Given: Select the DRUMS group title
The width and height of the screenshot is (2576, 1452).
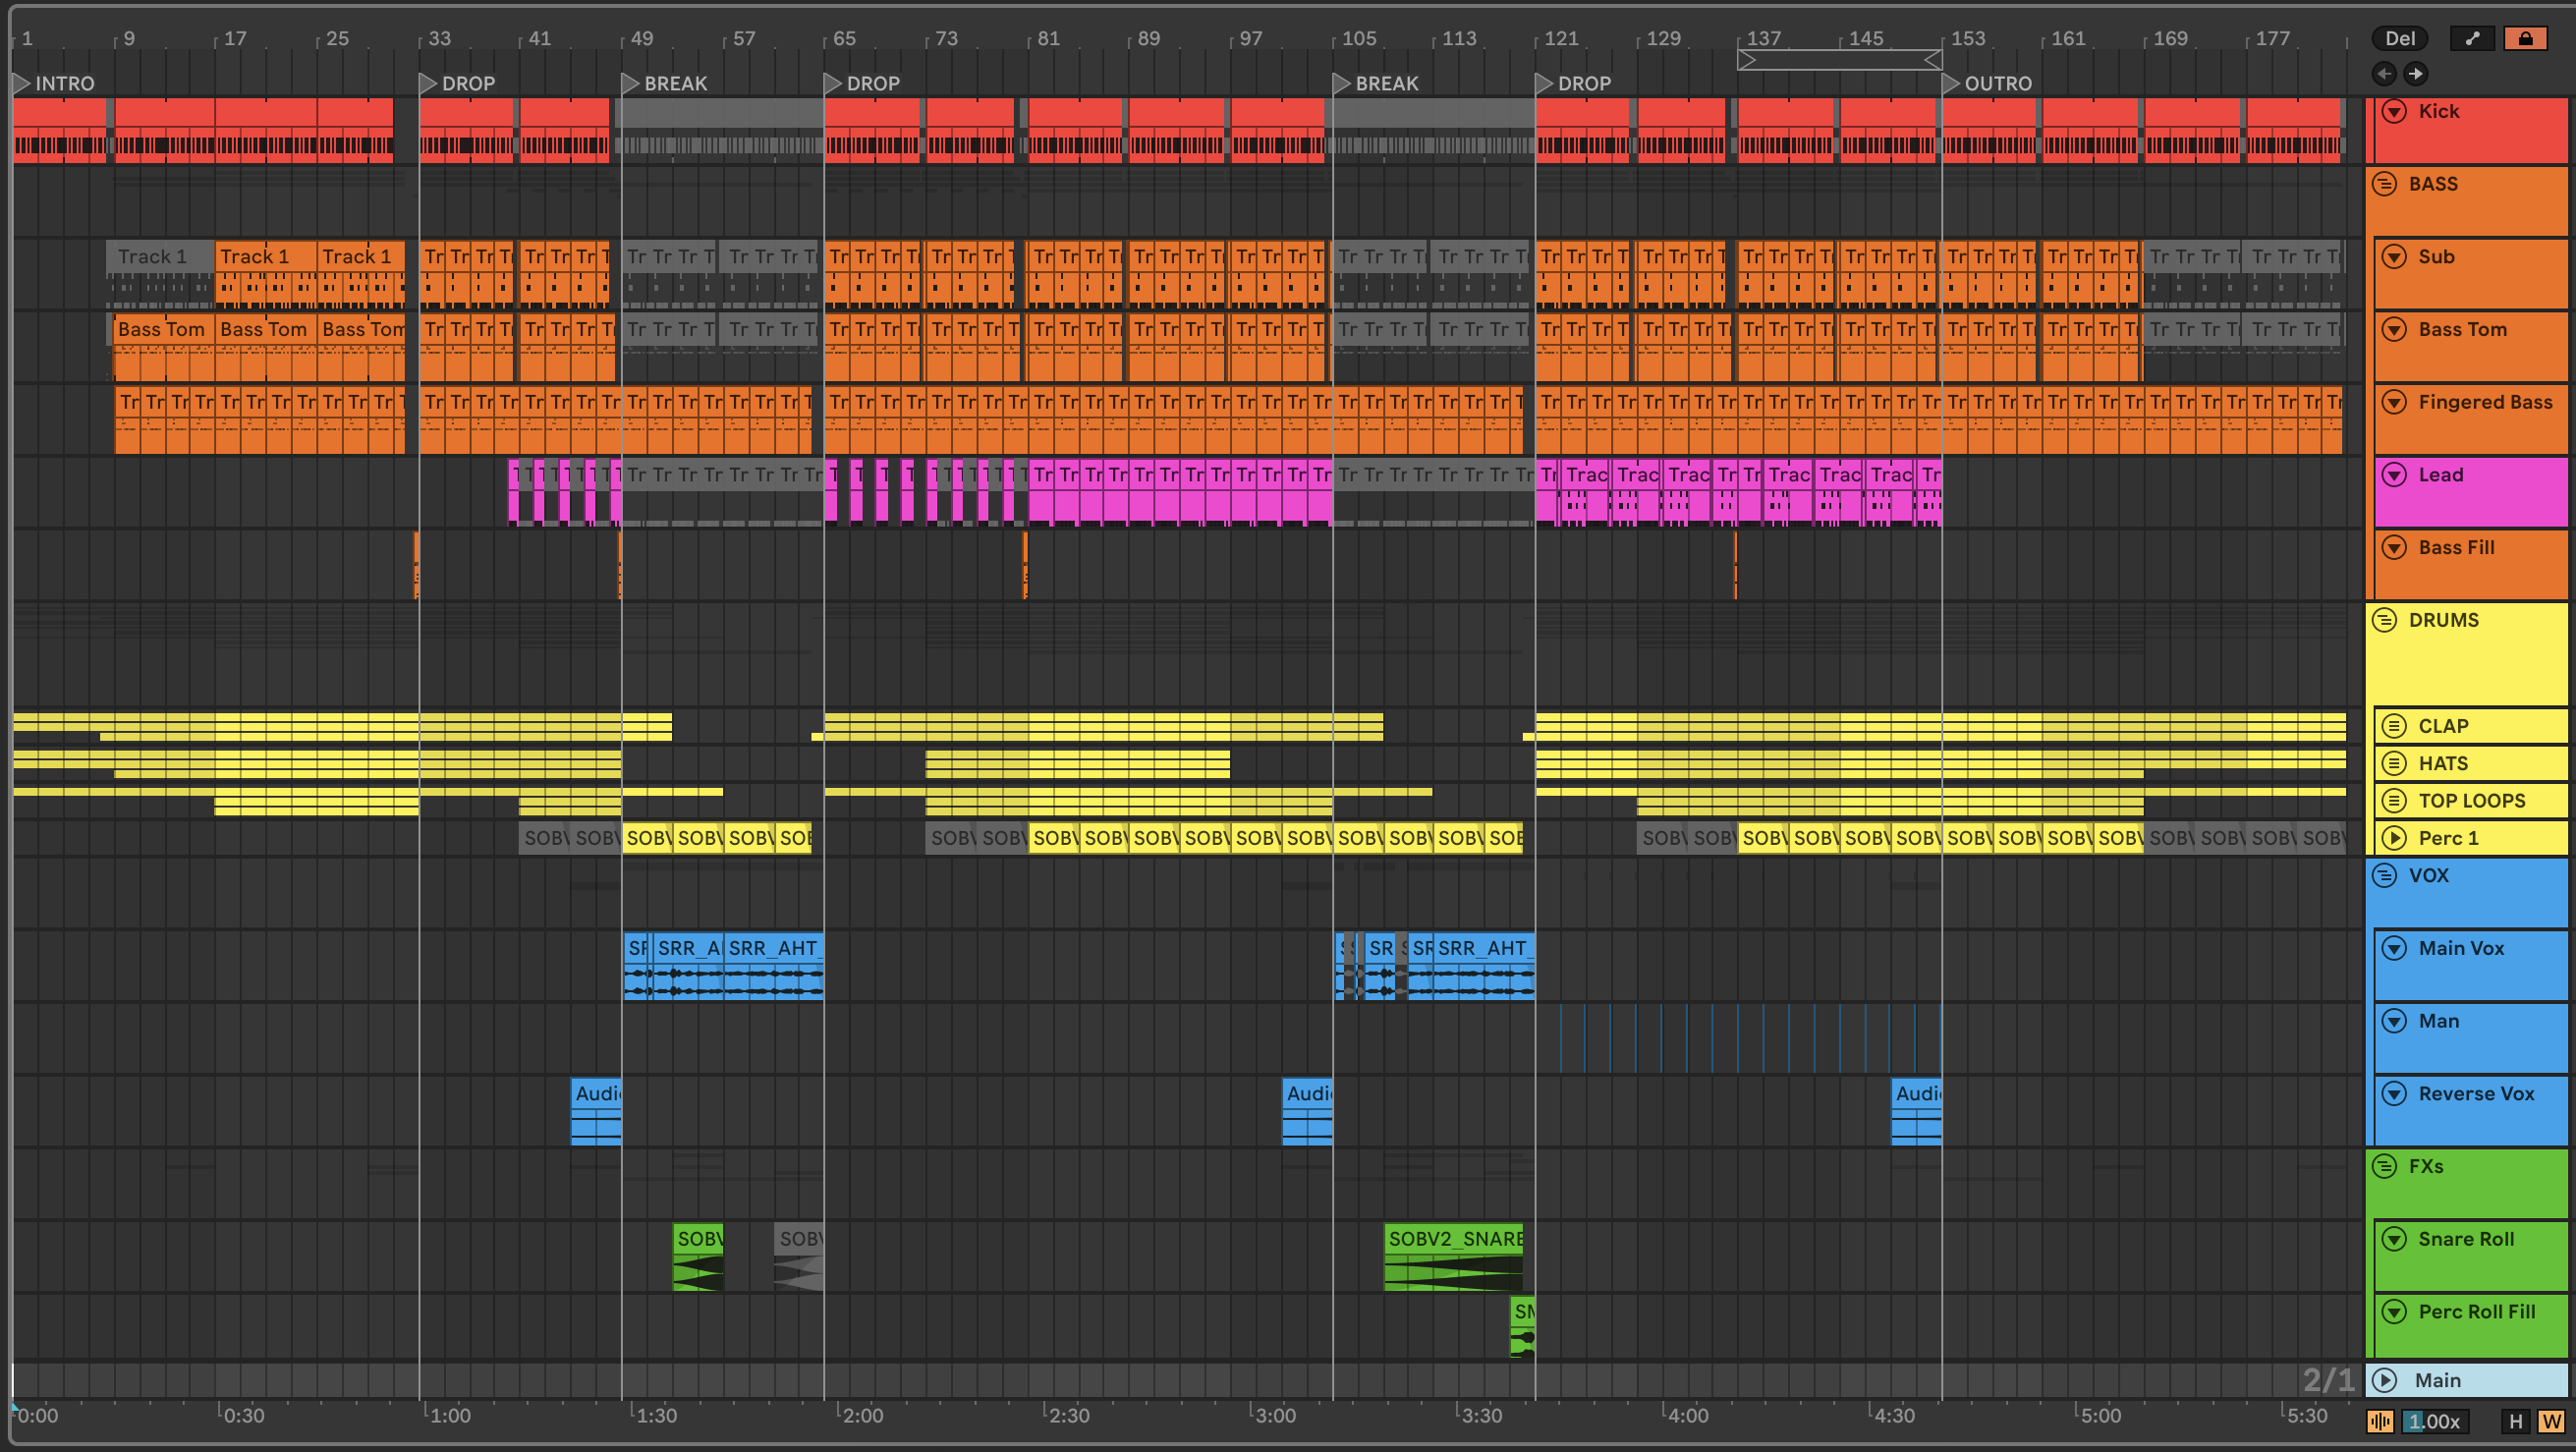Looking at the screenshot, I should pos(2444,620).
